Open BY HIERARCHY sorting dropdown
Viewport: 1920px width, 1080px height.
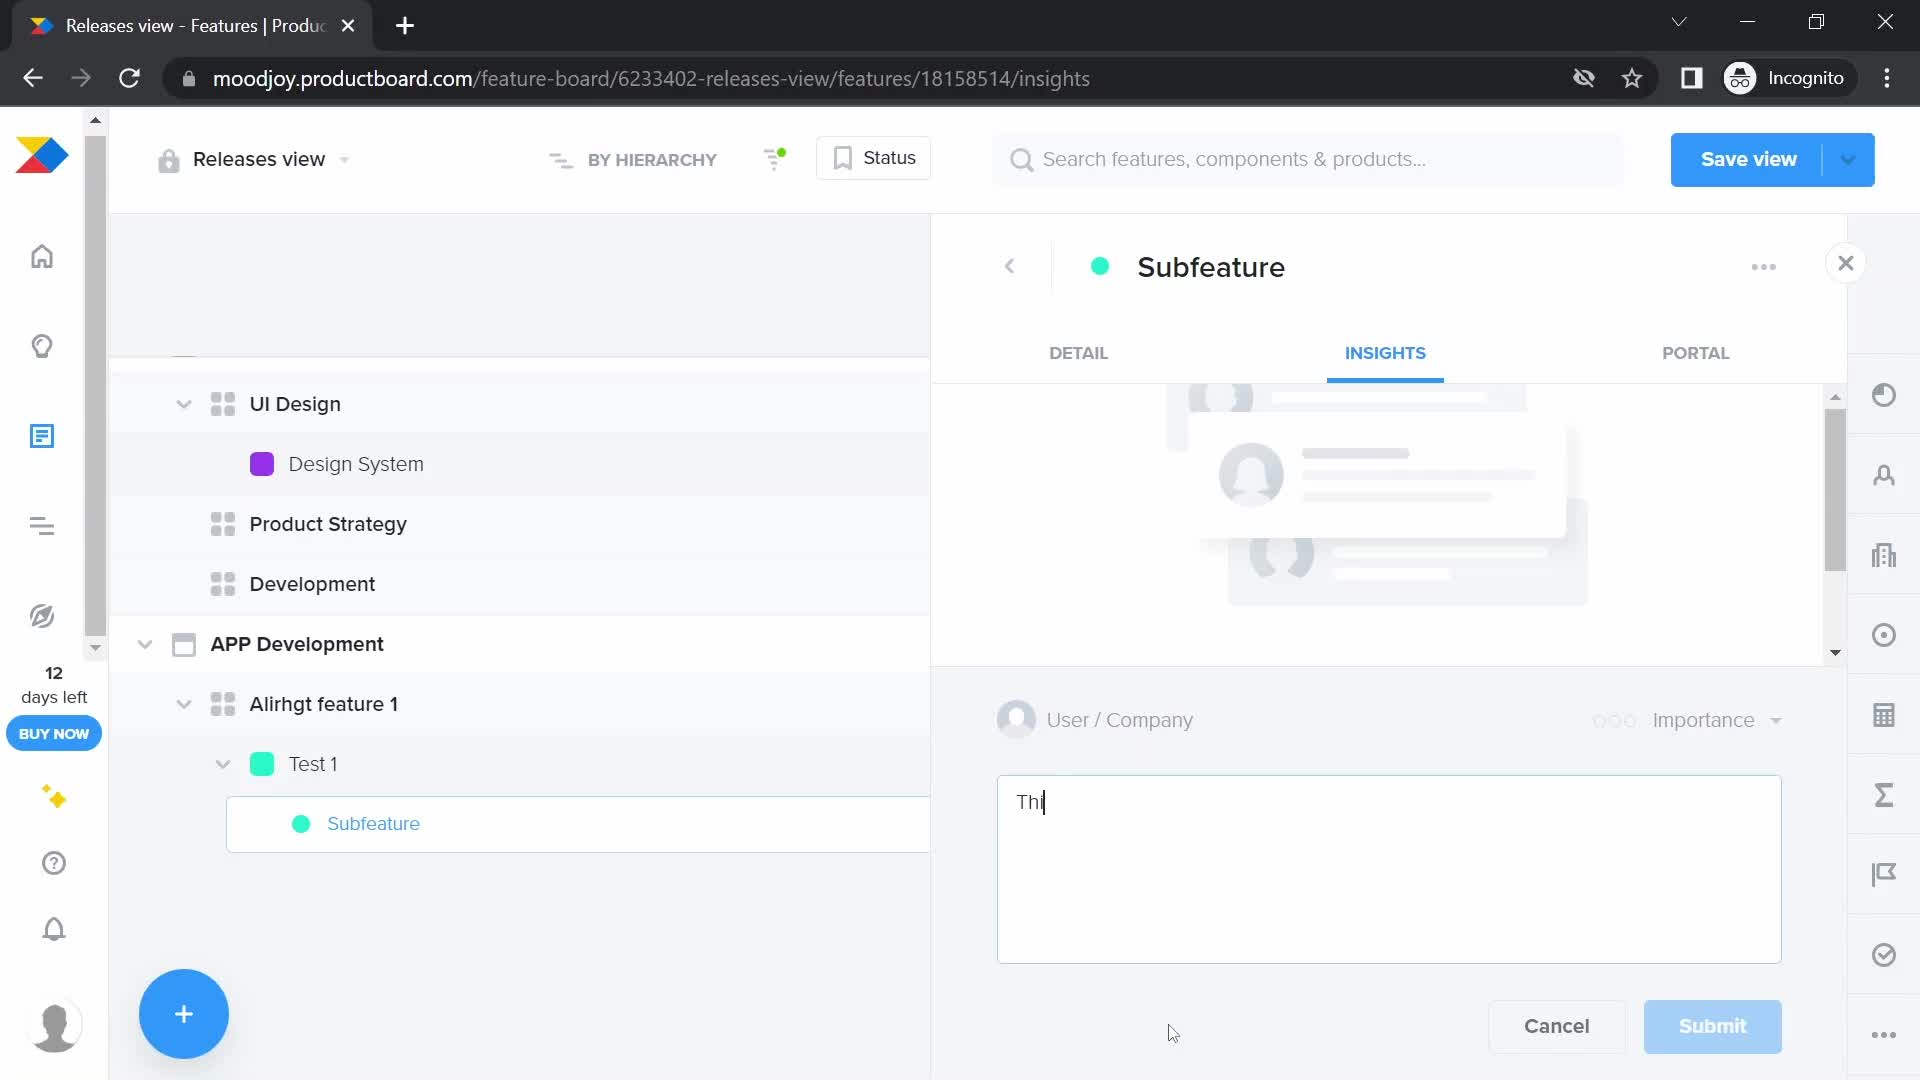click(633, 160)
